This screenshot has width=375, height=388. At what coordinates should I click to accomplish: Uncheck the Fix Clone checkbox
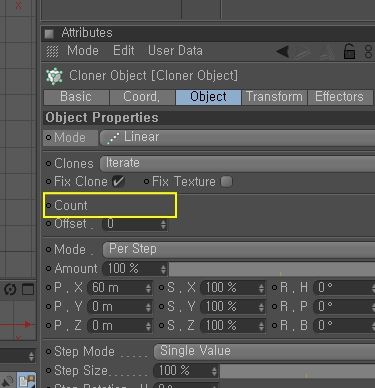coord(118,182)
